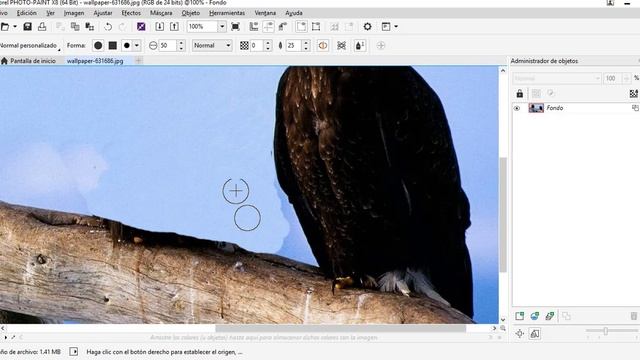Click status bar info selector arrow
The image size is (640, 360).
point(73,352)
